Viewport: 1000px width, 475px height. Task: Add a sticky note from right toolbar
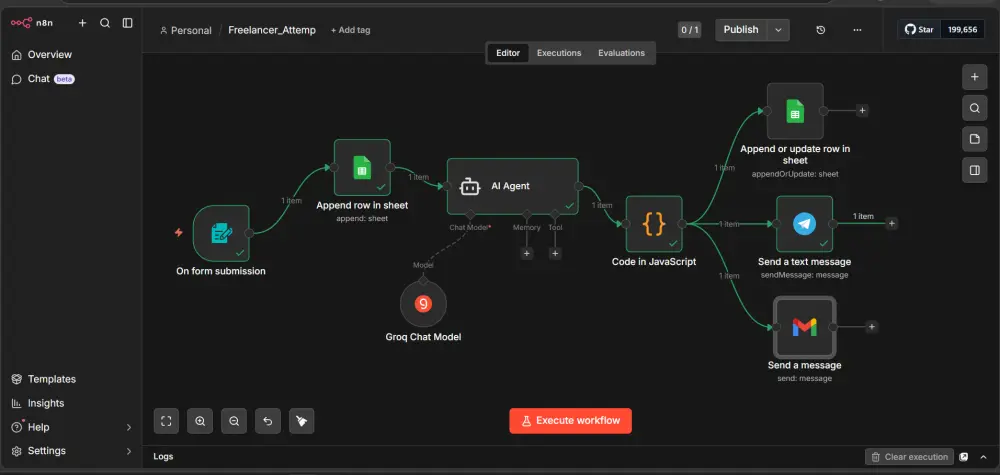(974, 139)
